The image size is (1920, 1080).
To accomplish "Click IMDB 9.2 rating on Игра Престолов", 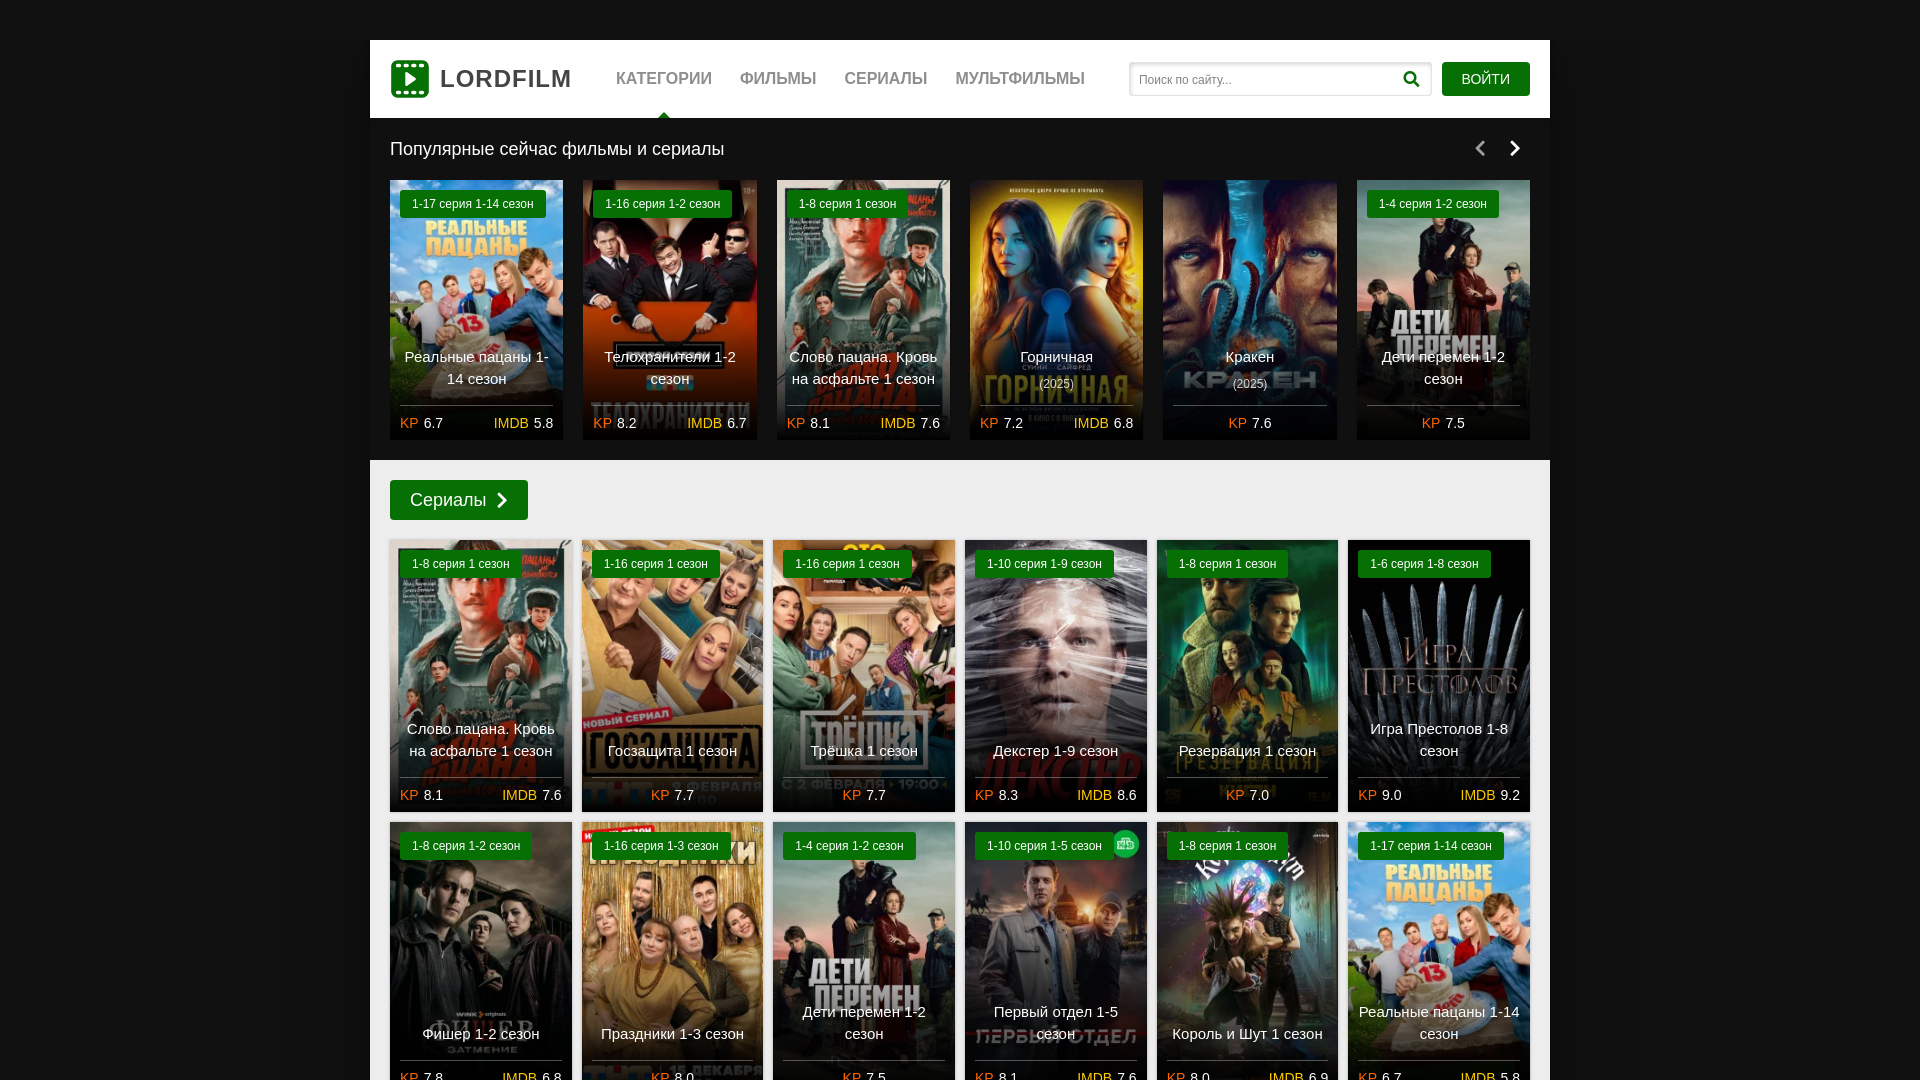I will pyautogui.click(x=1490, y=795).
